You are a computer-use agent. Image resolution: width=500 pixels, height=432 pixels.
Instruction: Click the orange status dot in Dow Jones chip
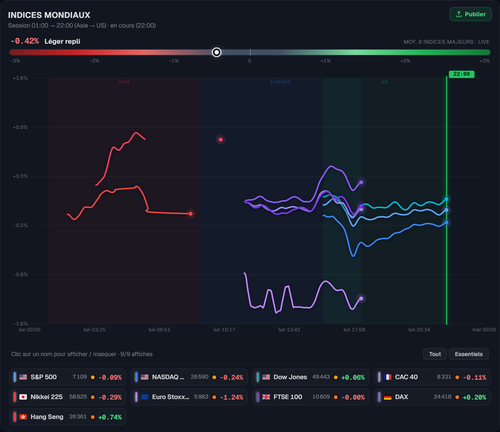click(336, 377)
